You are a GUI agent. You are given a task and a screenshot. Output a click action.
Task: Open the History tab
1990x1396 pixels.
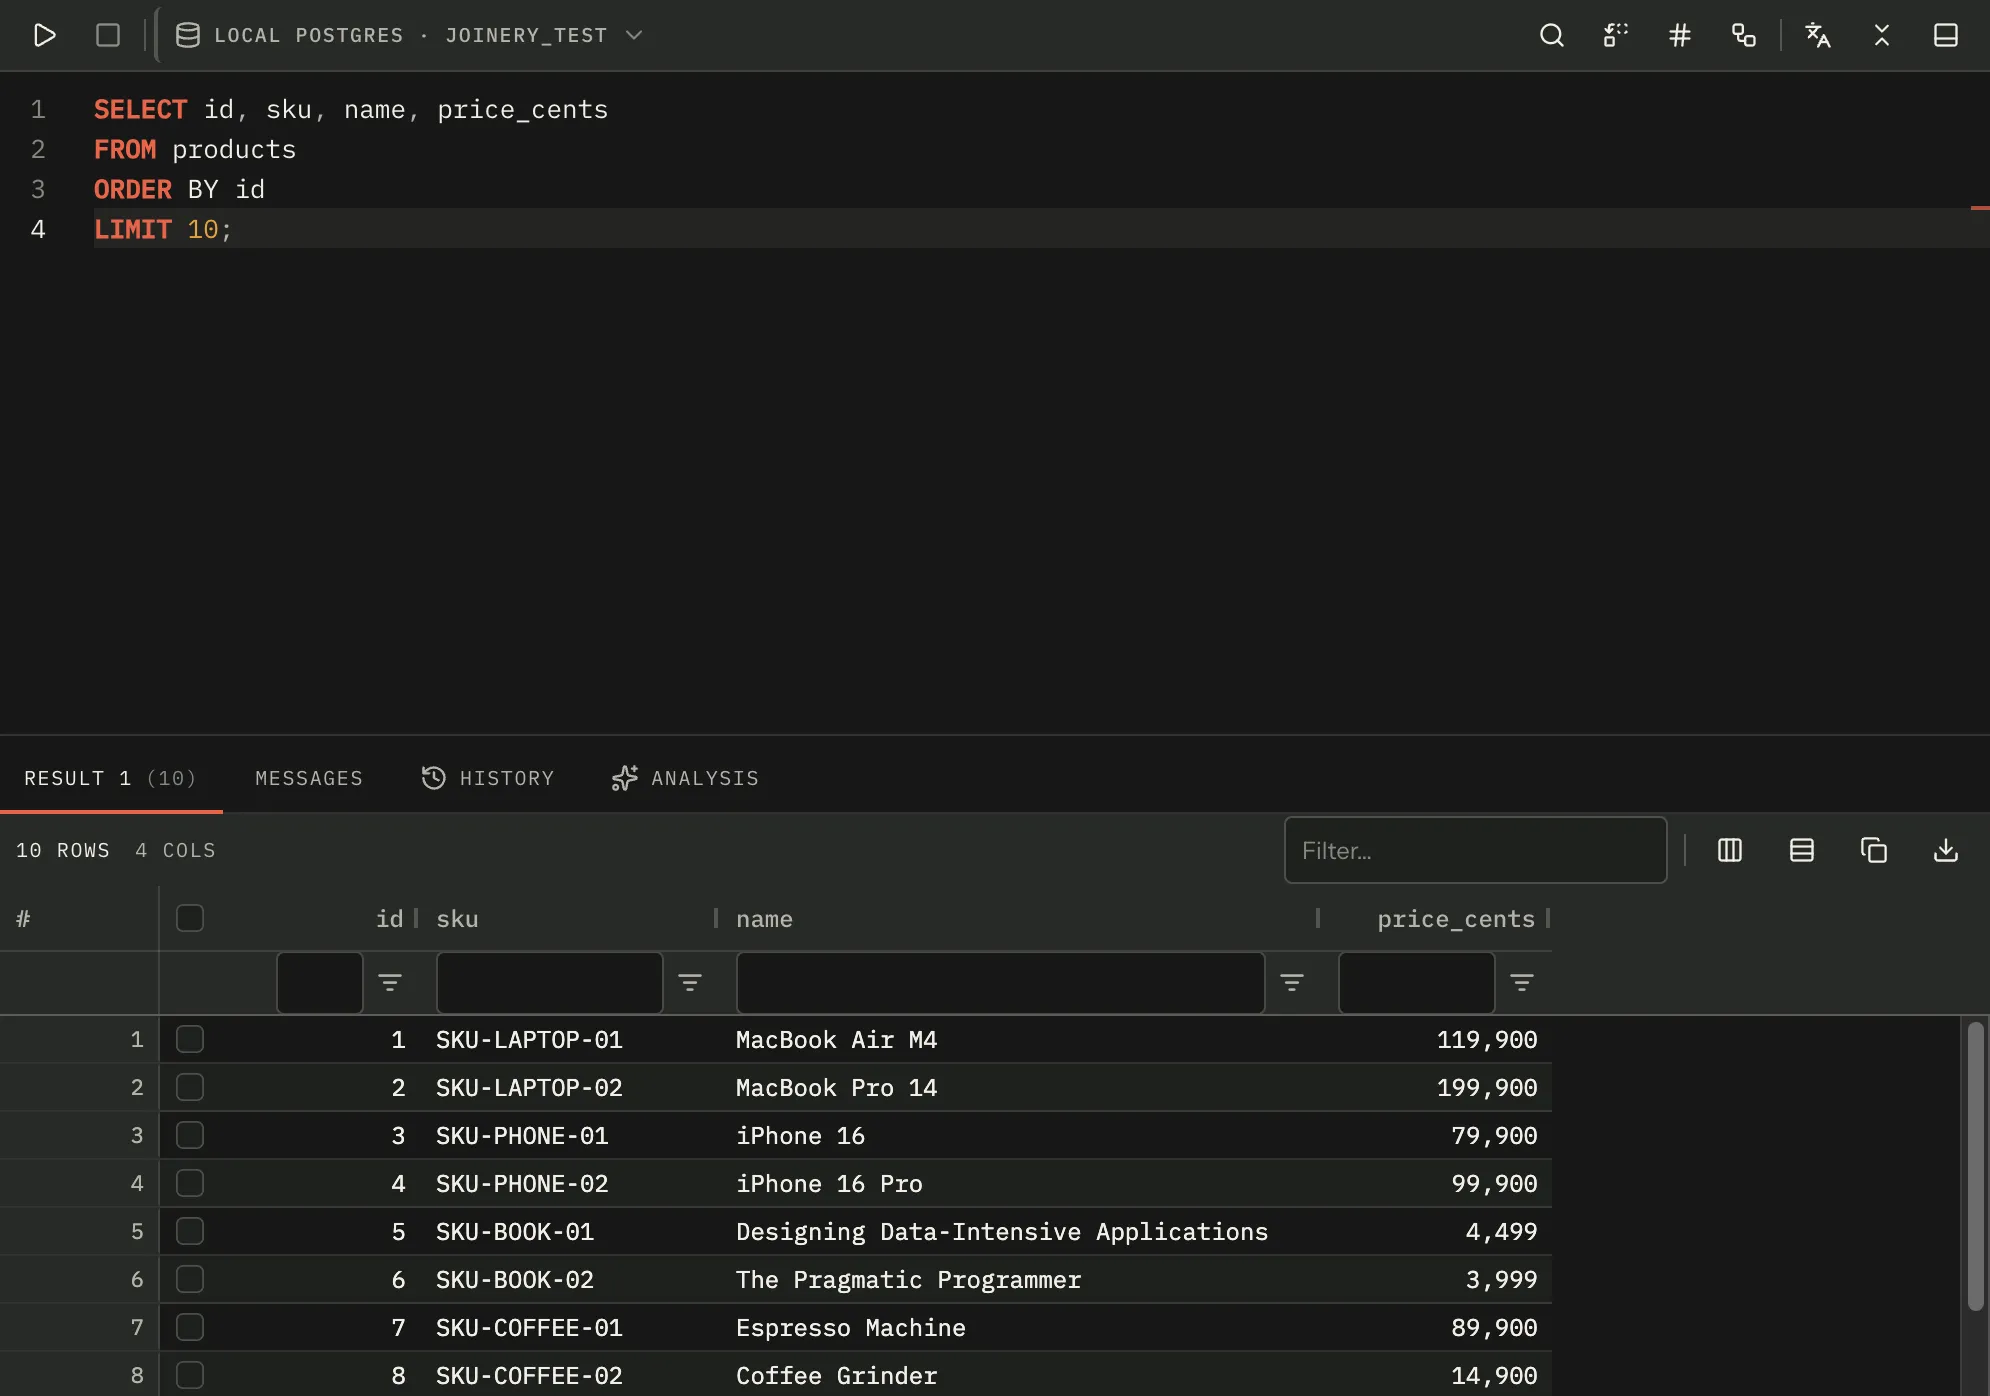click(487, 778)
